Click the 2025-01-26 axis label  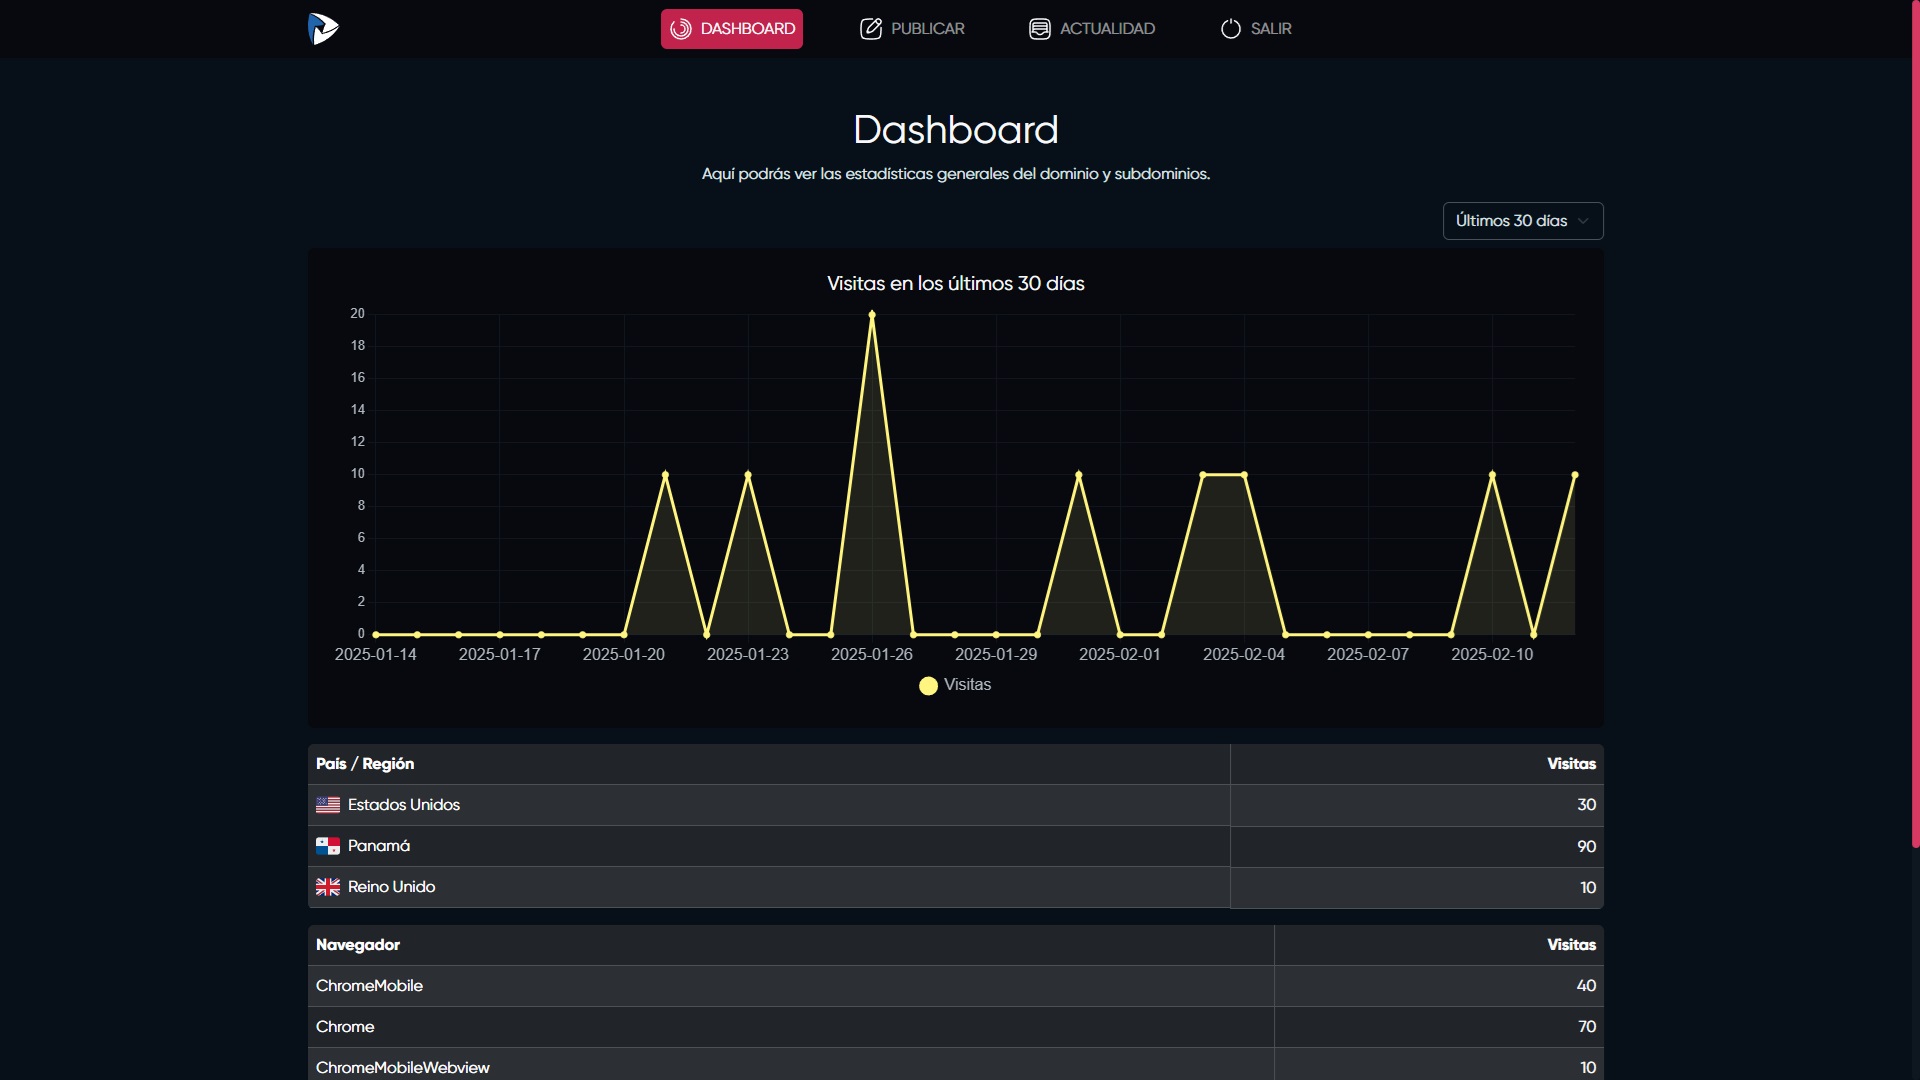[872, 655]
